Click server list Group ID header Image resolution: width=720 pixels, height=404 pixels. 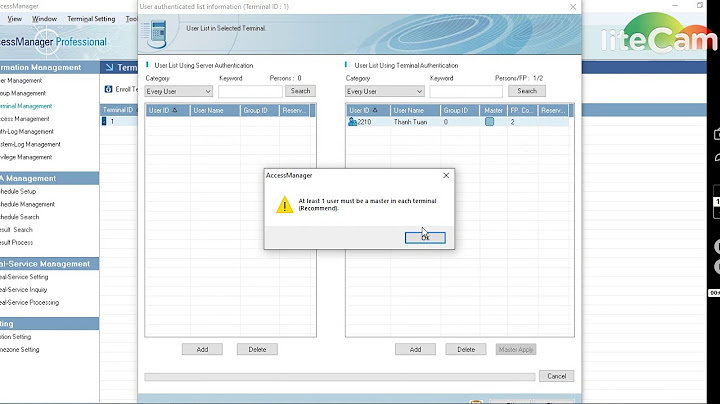259,110
